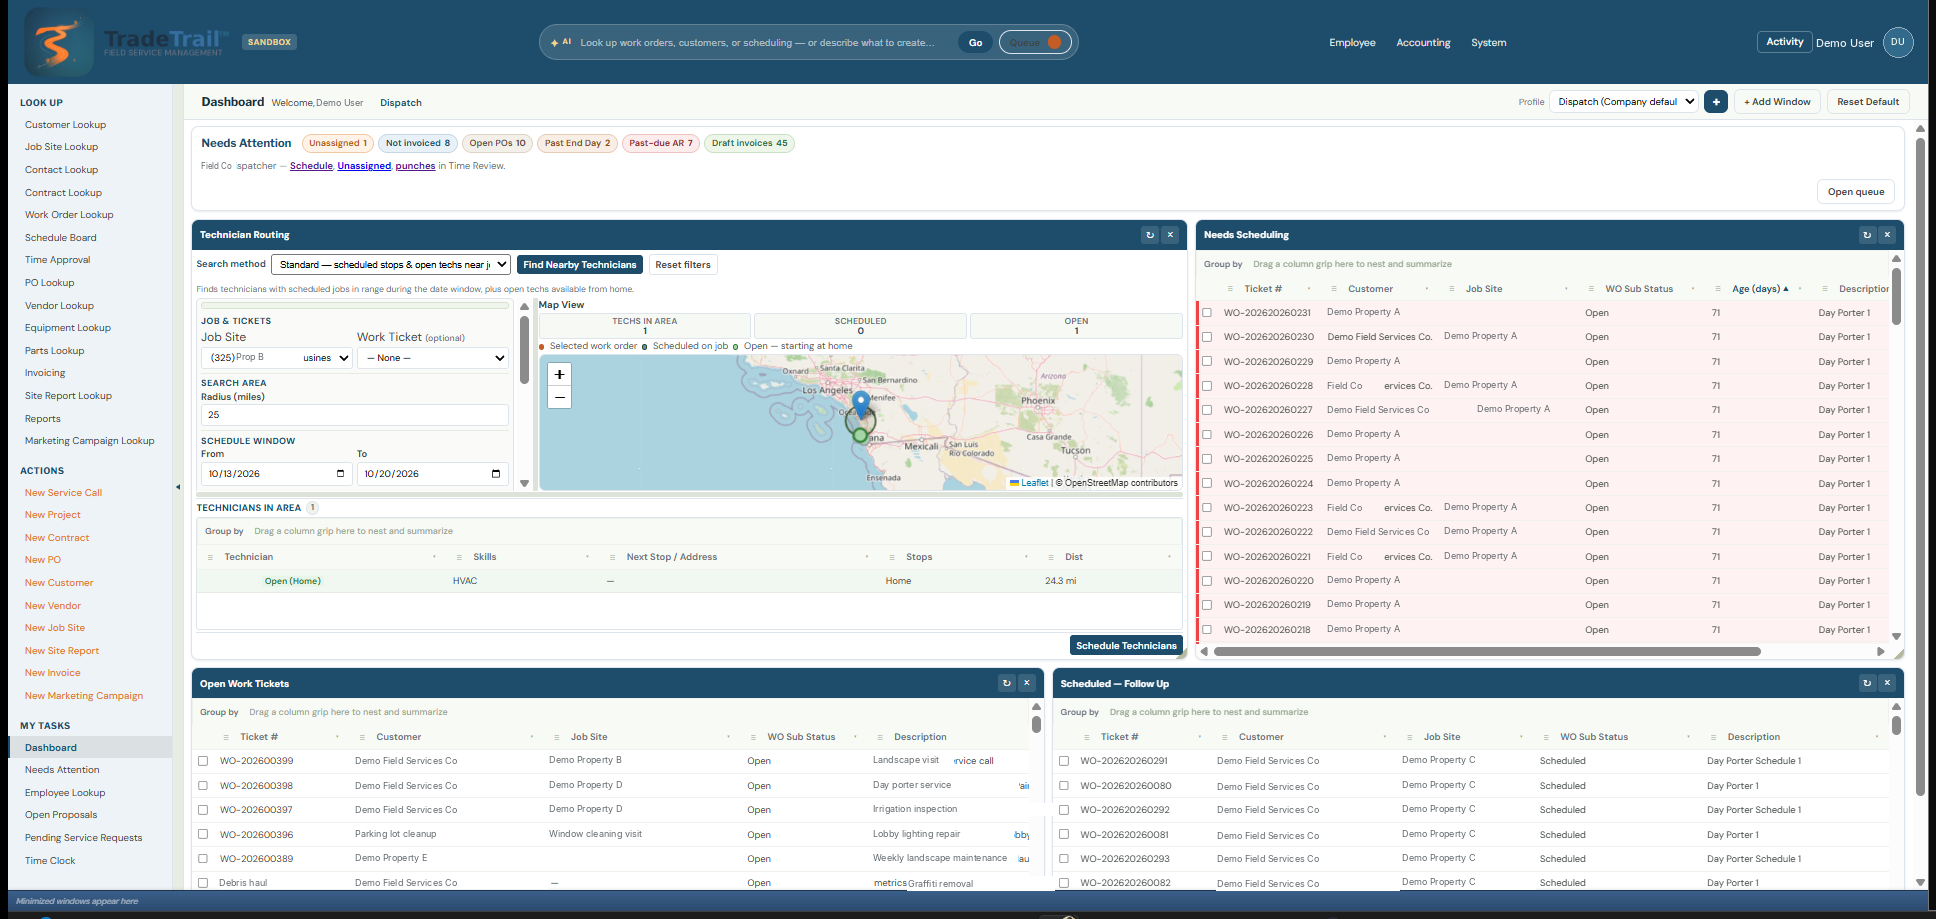Click the blue plus button beside Profile dropdown
This screenshot has width=1936, height=919.
pos(1716,102)
